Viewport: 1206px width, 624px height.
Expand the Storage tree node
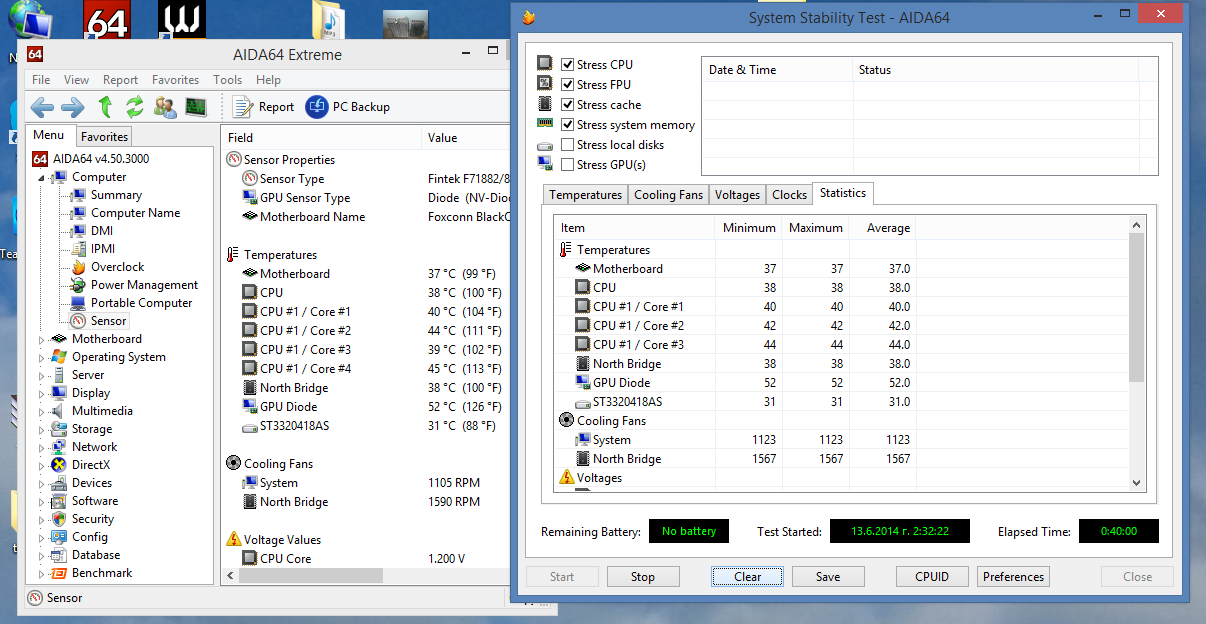42,430
